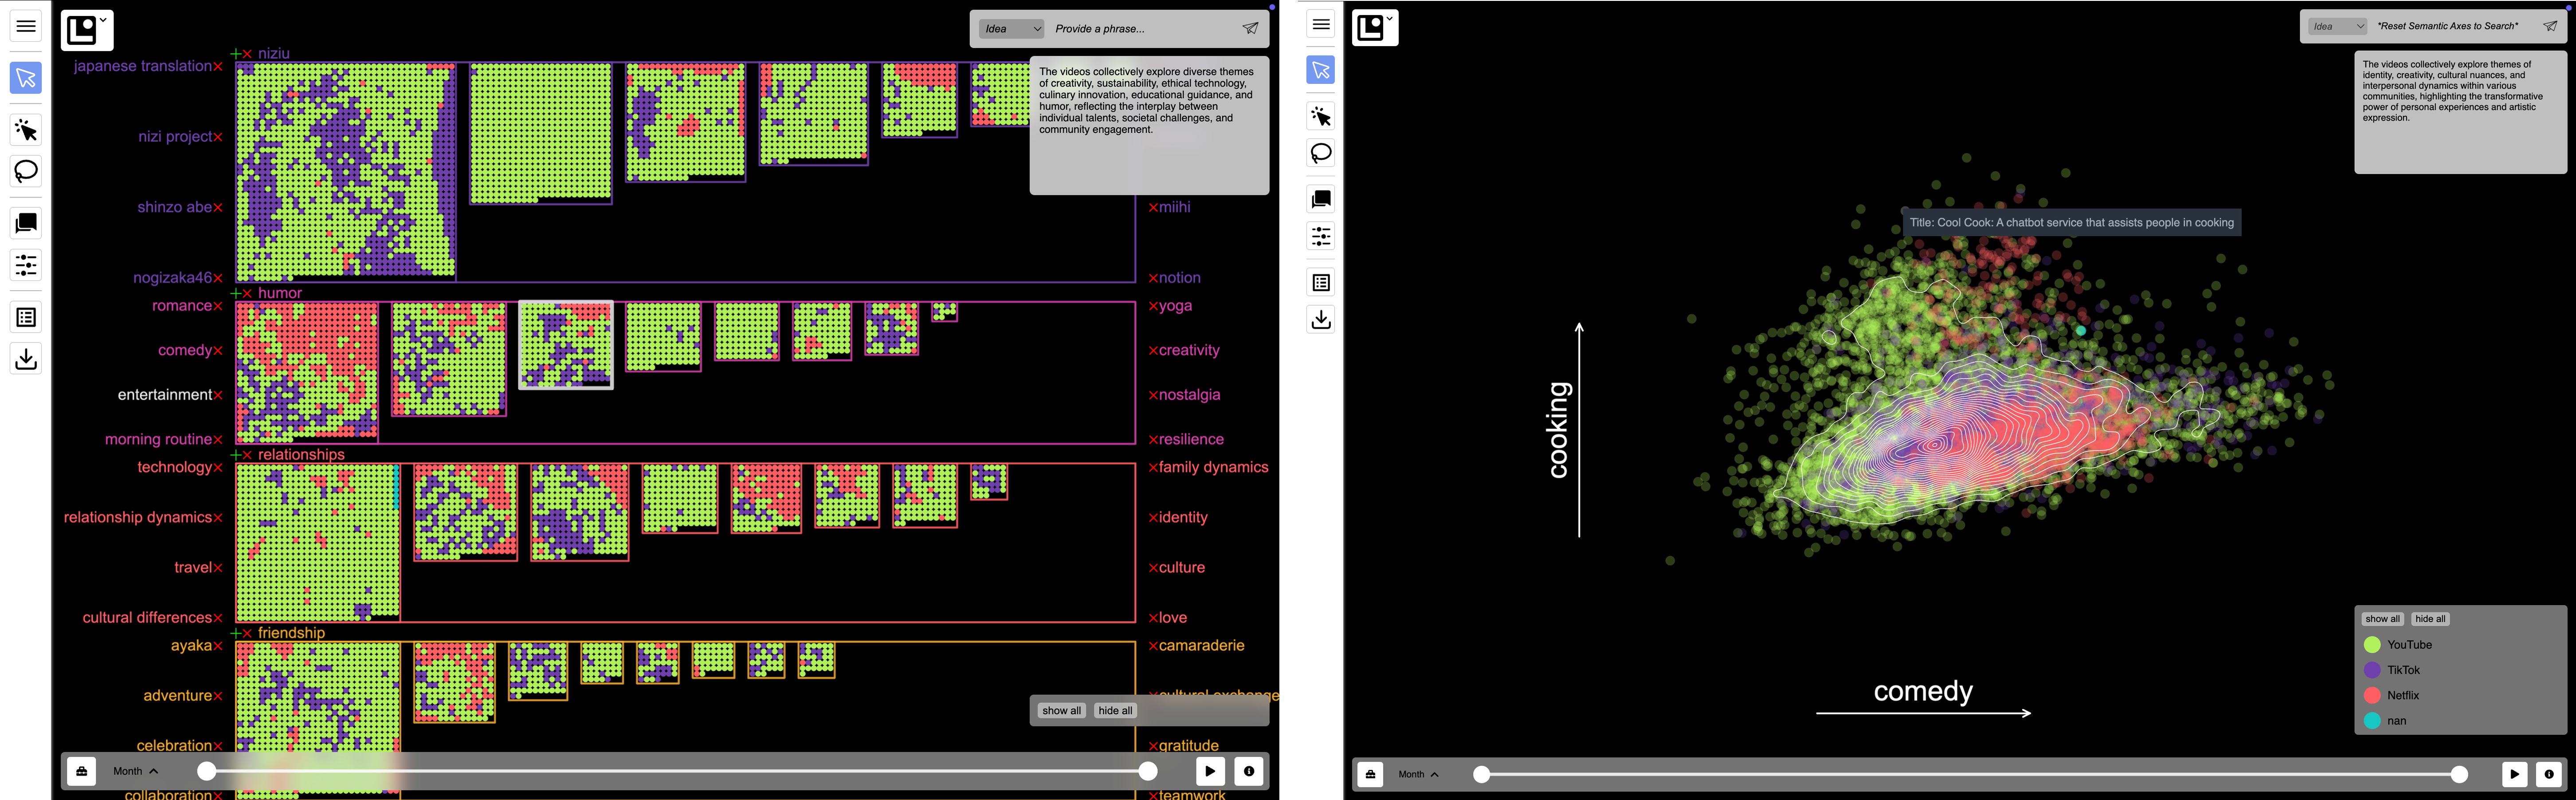Open the Idea dropdown next to the search box

pyautogui.click(x=1010, y=28)
